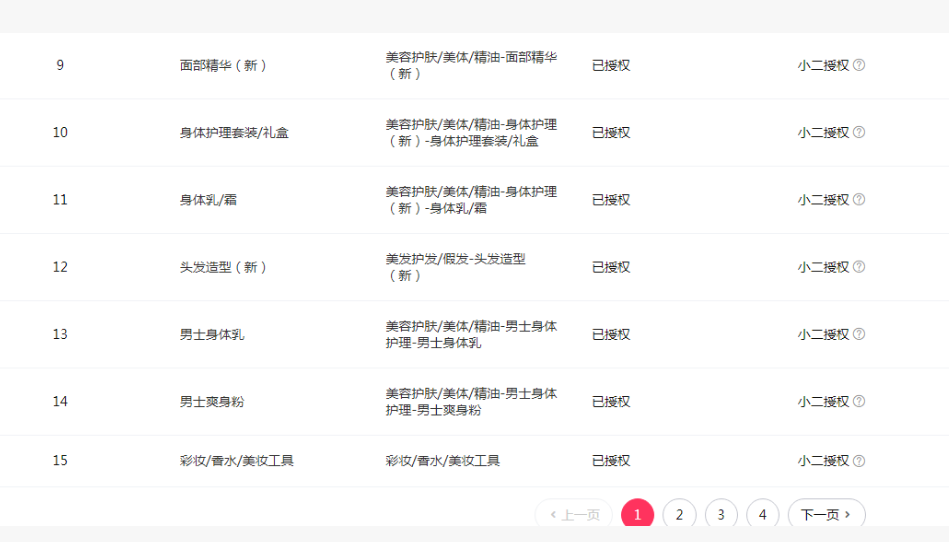
Task: Click help icon beside row 12 小二授权
Action: point(859,267)
